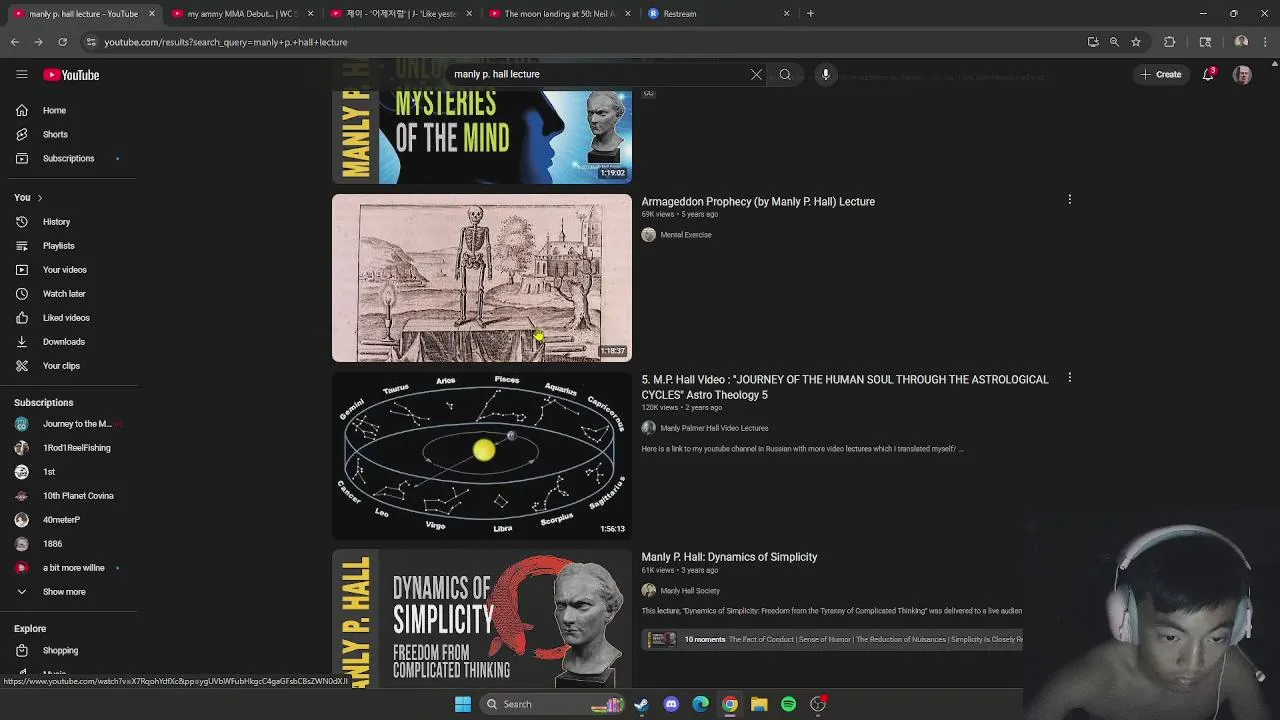Open the zodiac constellation video thumbnail
The image size is (1280, 720).
(482, 456)
